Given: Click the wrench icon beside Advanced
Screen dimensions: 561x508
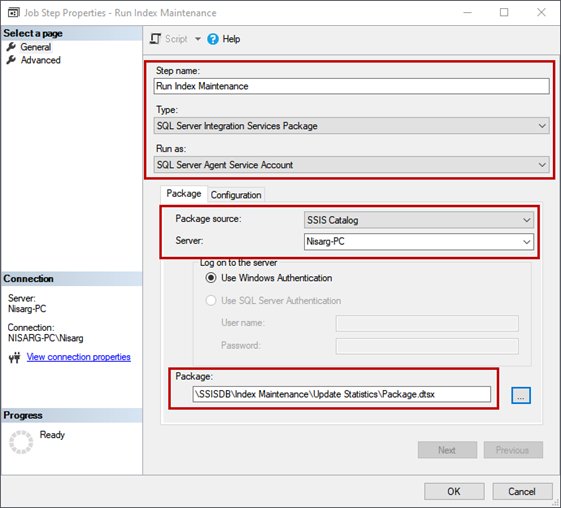Looking at the screenshot, I should (x=11, y=60).
